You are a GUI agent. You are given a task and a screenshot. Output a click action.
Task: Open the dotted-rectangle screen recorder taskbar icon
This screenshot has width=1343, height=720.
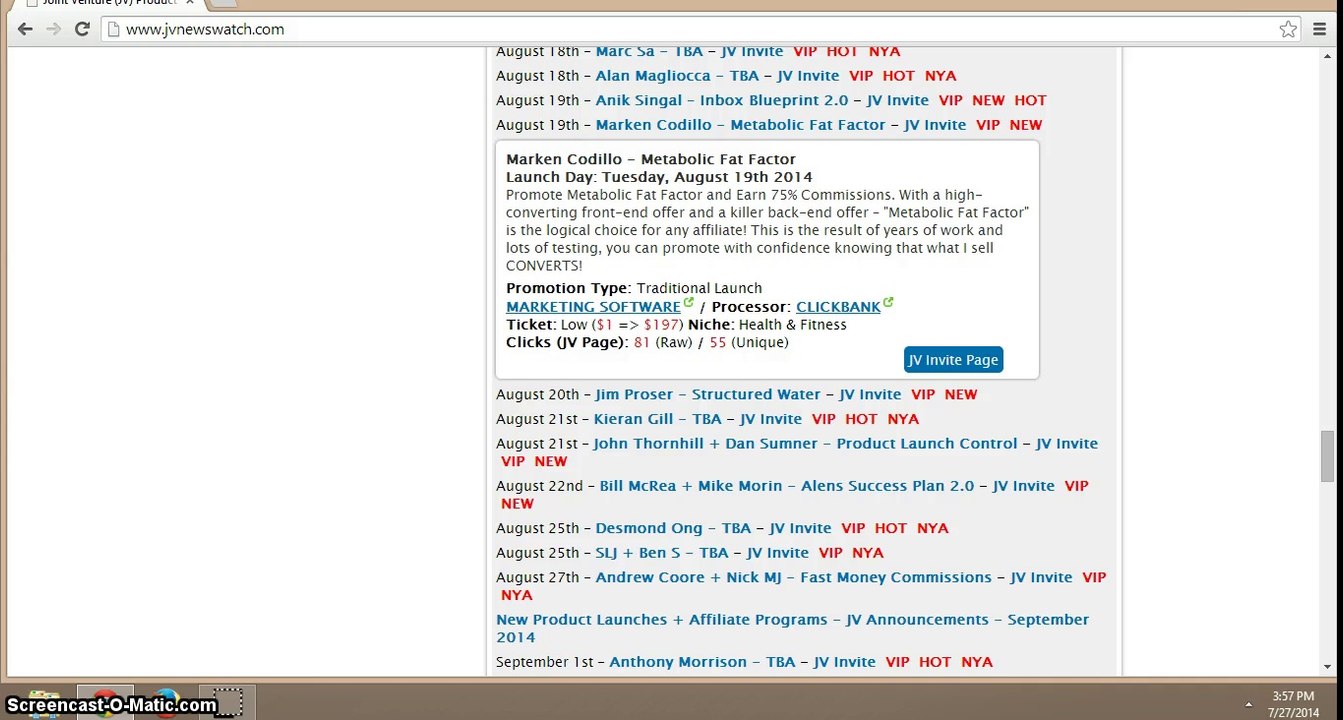228,702
